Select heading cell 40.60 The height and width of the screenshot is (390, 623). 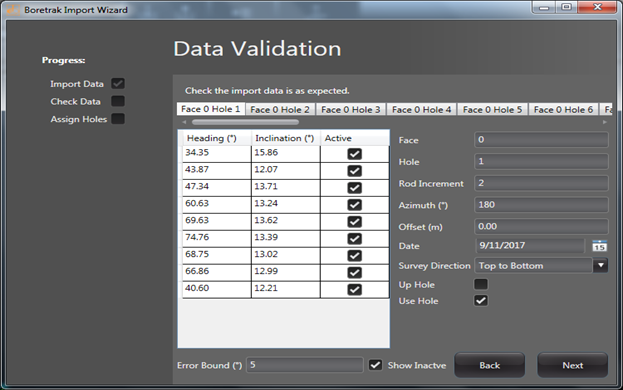(x=217, y=290)
